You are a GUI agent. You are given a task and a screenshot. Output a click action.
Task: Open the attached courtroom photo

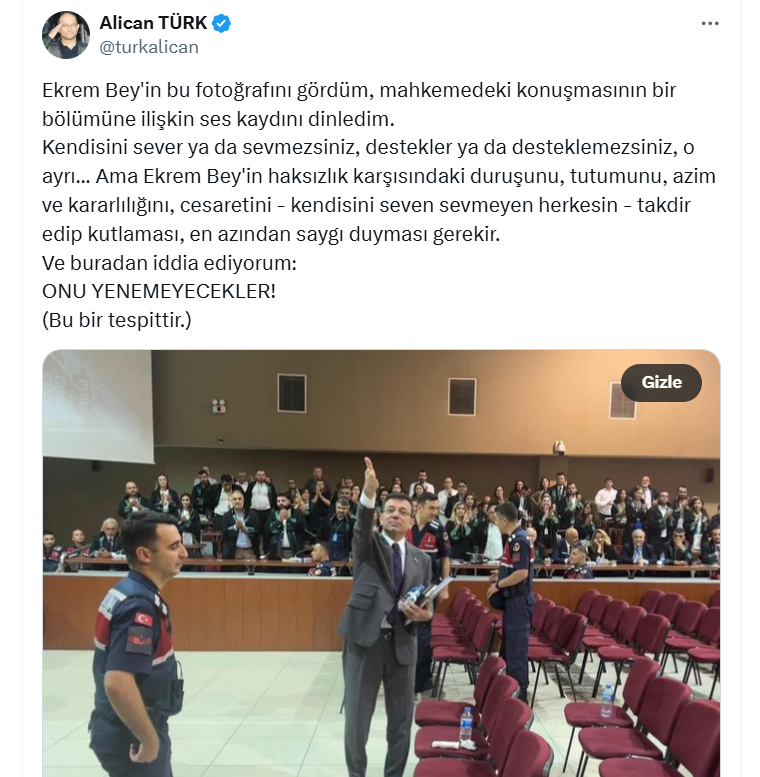381,563
